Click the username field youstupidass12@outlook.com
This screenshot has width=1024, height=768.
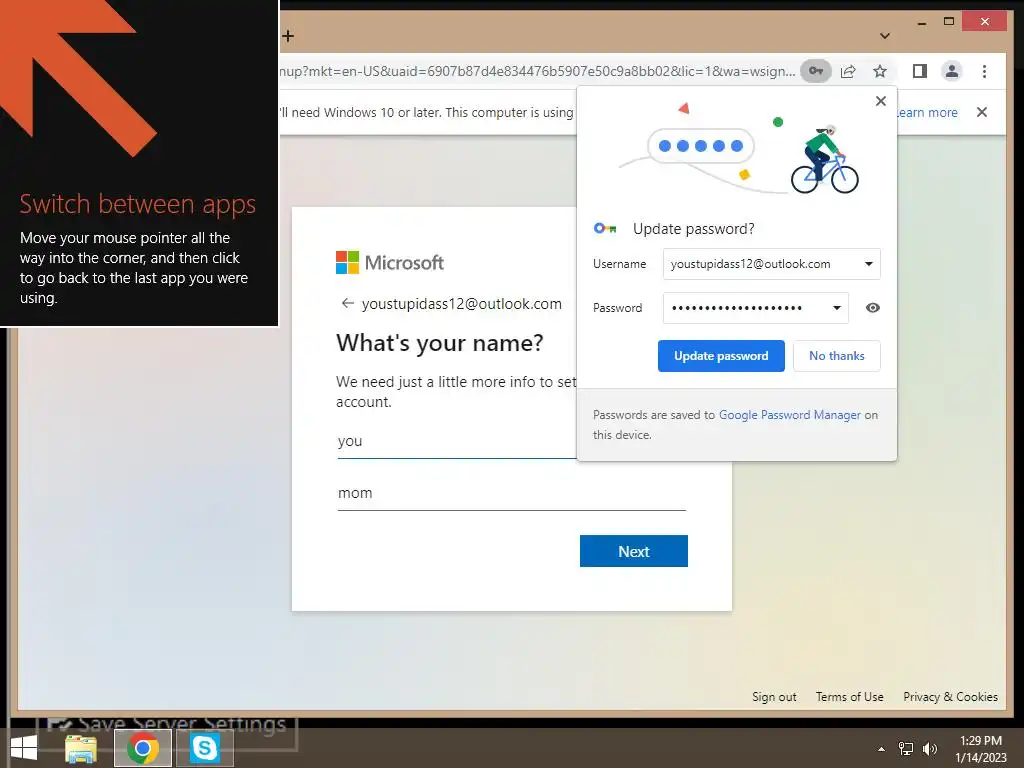click(771, 264)
